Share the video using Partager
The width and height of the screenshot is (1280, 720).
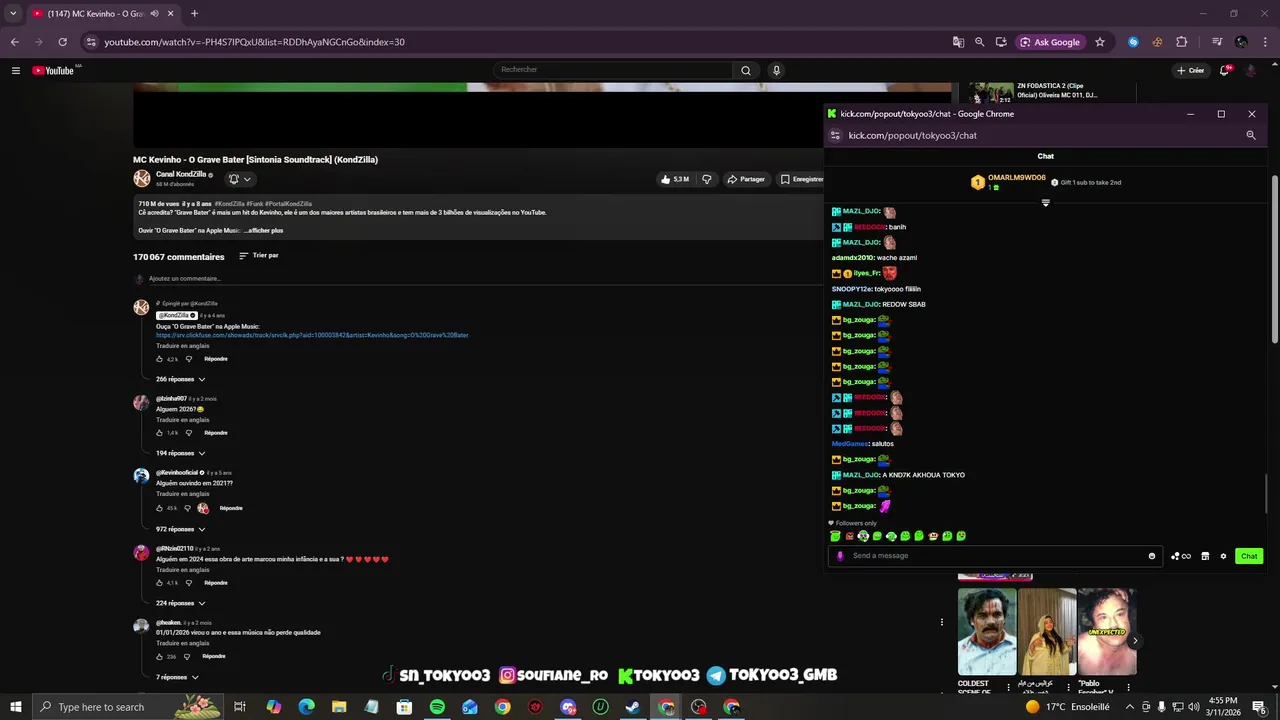click(746, 179)
